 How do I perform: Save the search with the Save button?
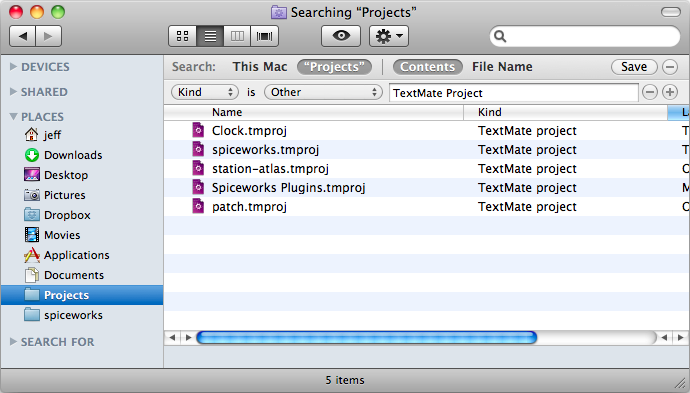[634, 67]
